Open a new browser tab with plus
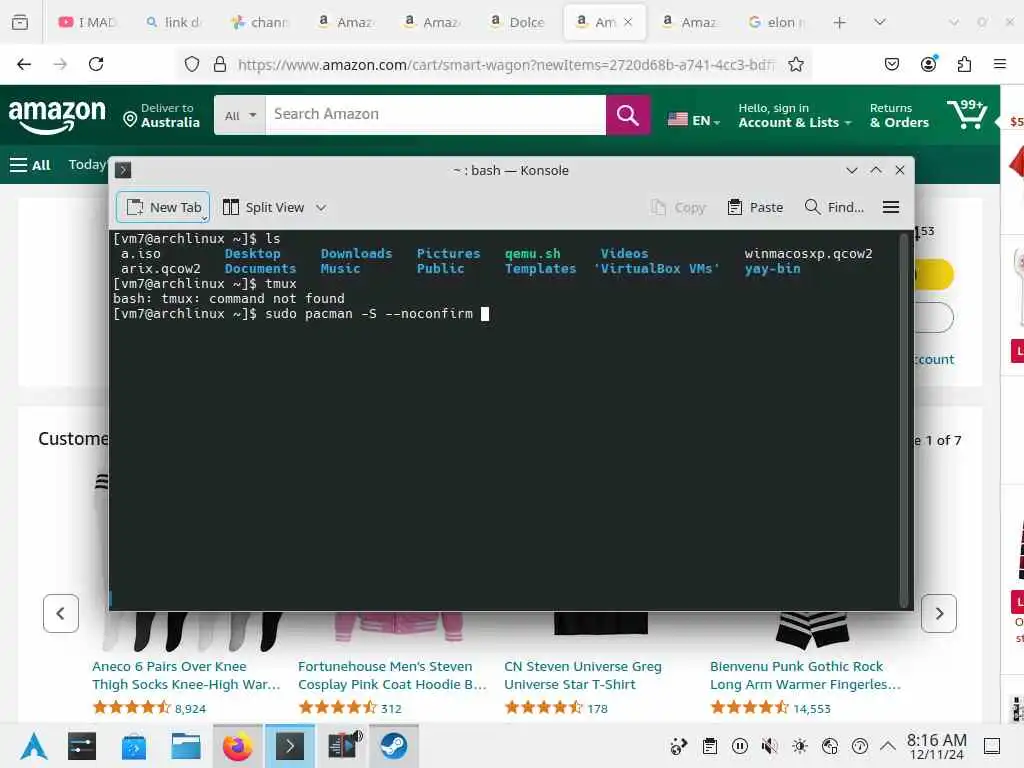The height and width of the screenshot is (768, 1024). [840, 23]
